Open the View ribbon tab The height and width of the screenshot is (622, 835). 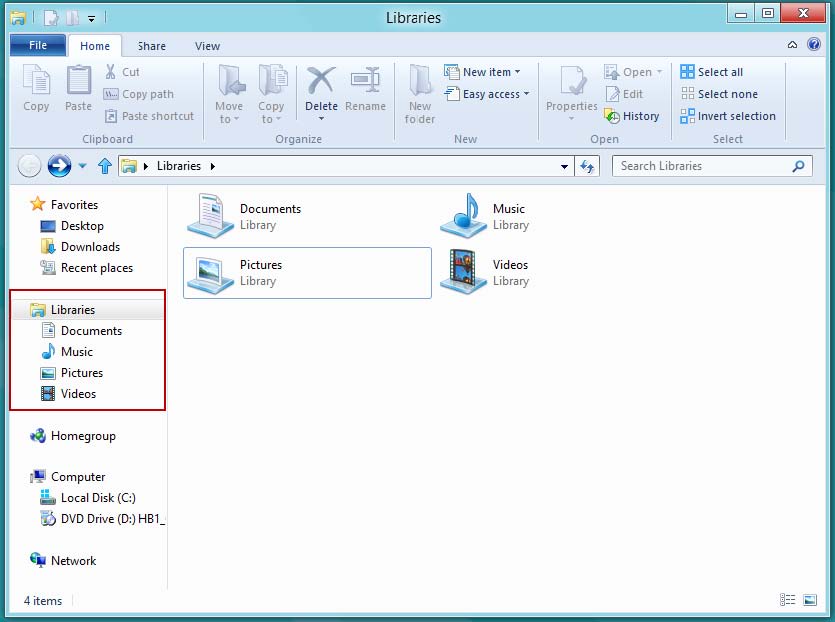click(207, 46)
